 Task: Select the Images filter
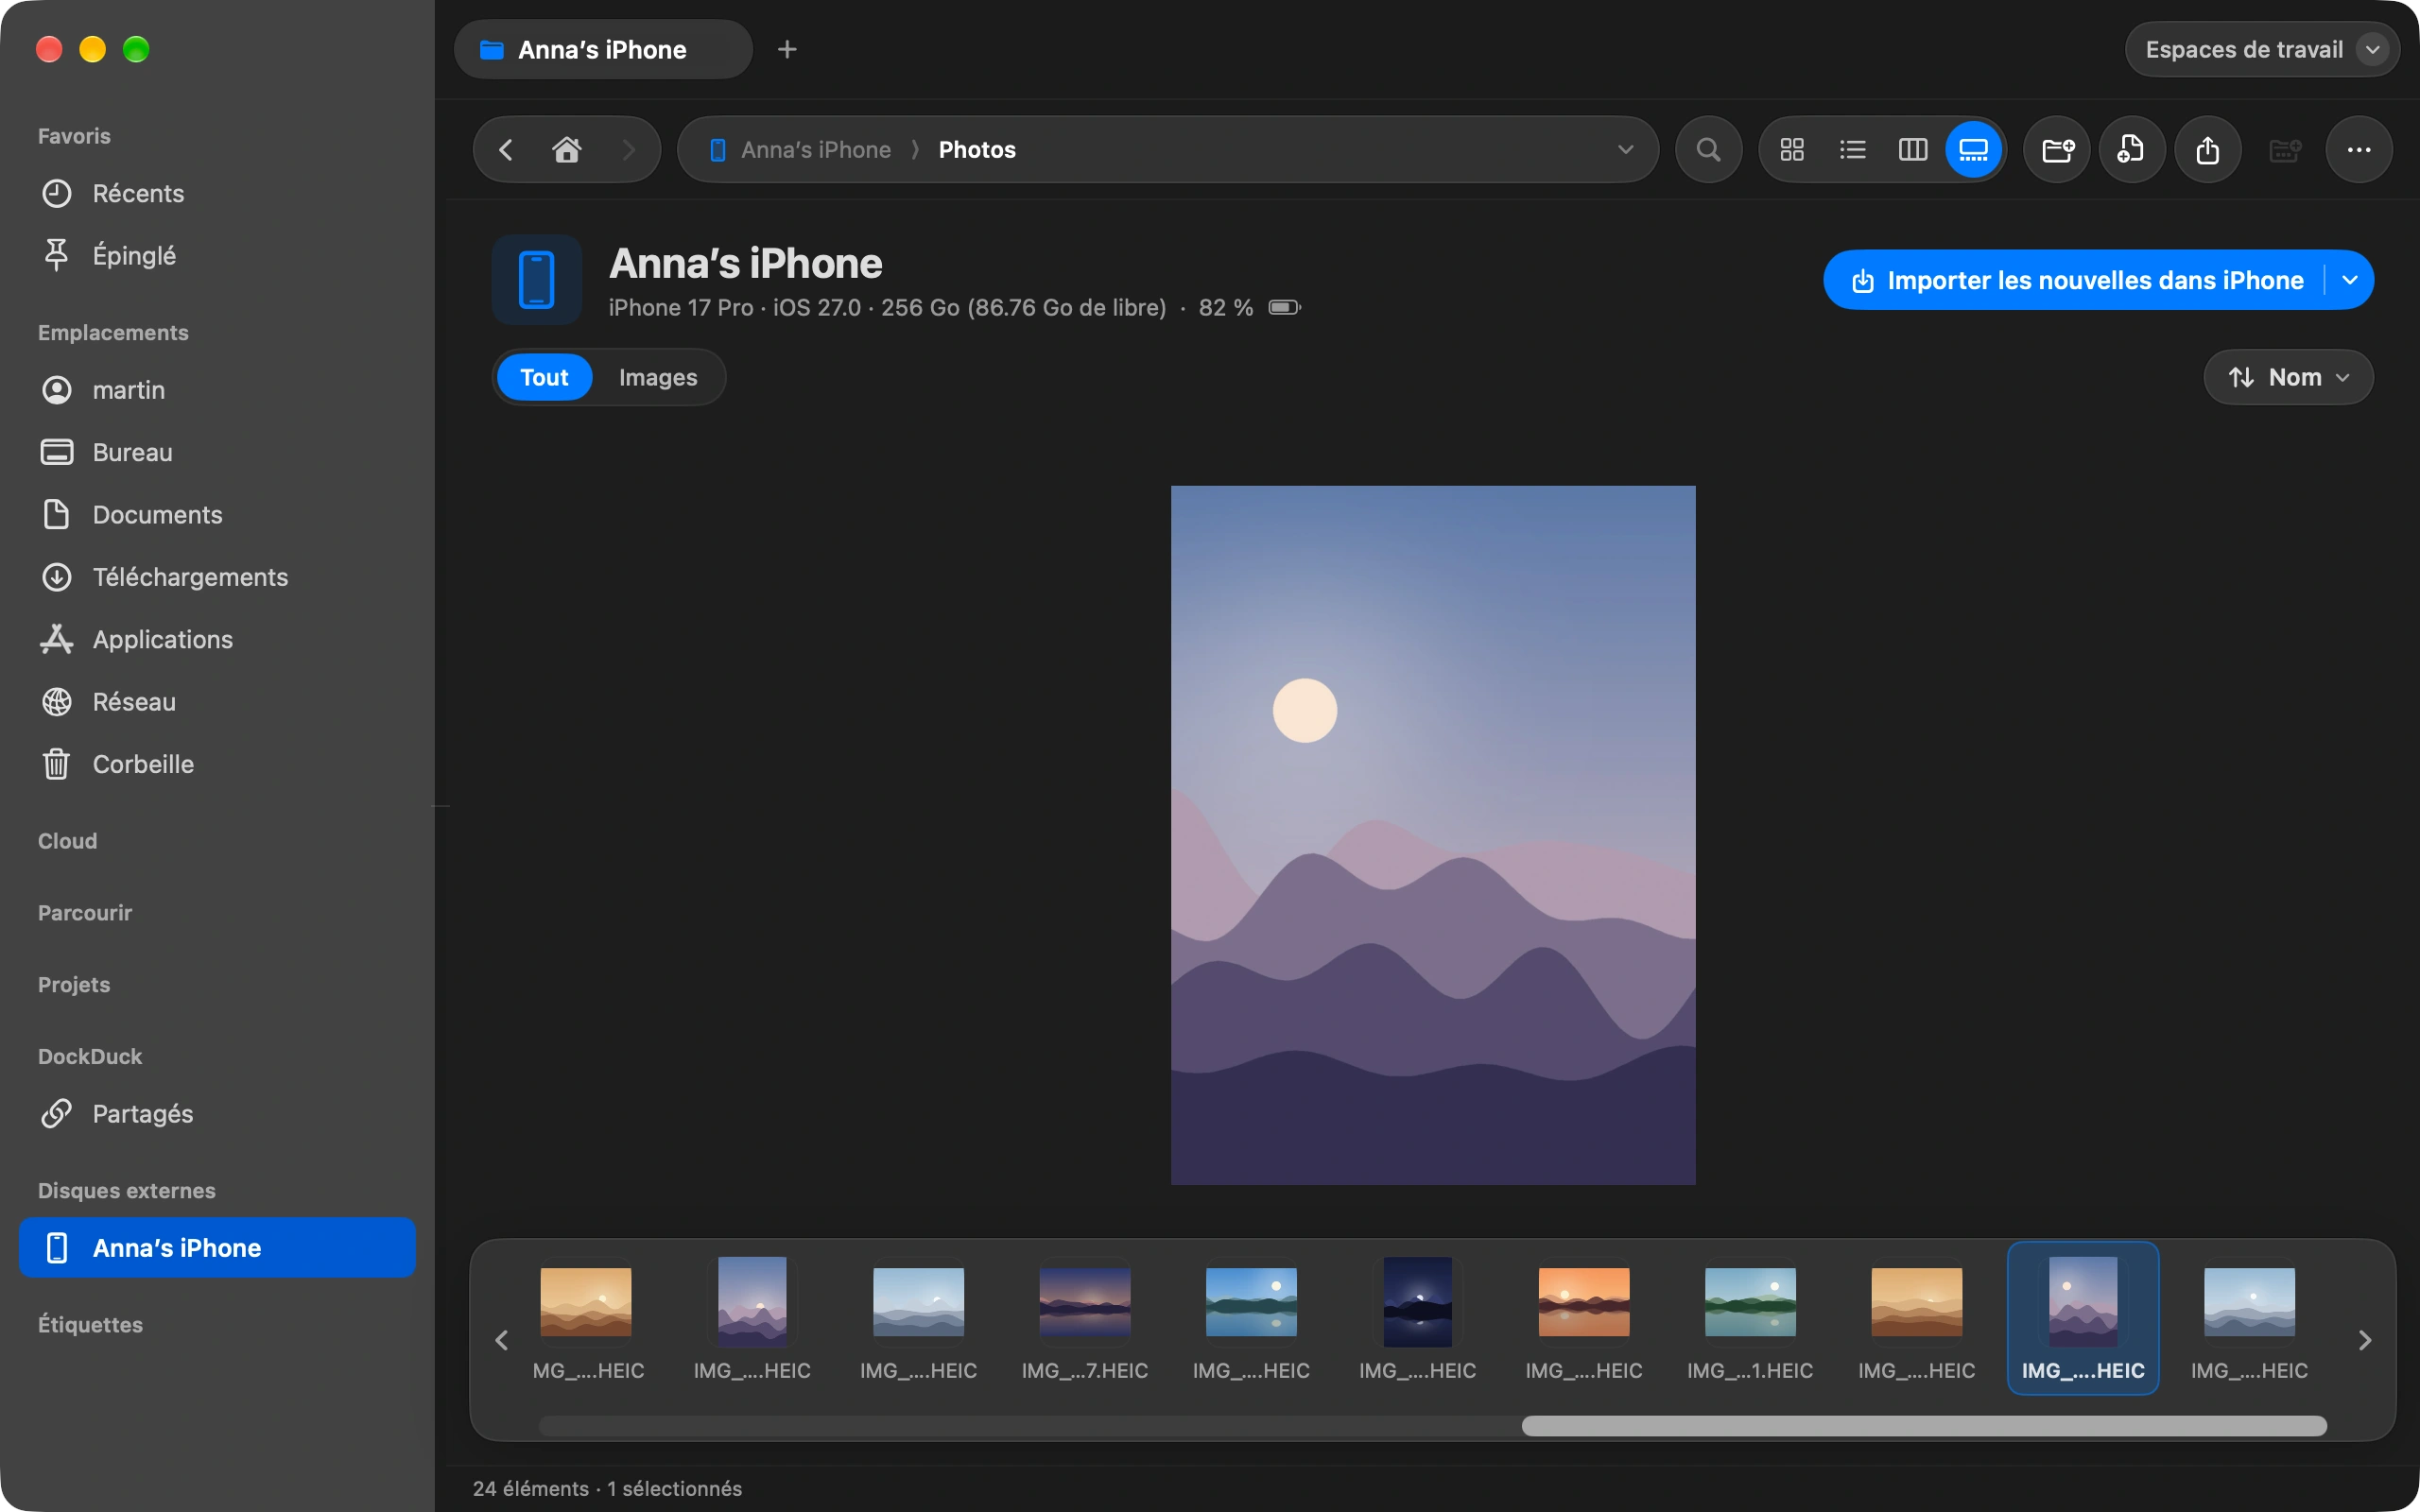tap(658, 377)
